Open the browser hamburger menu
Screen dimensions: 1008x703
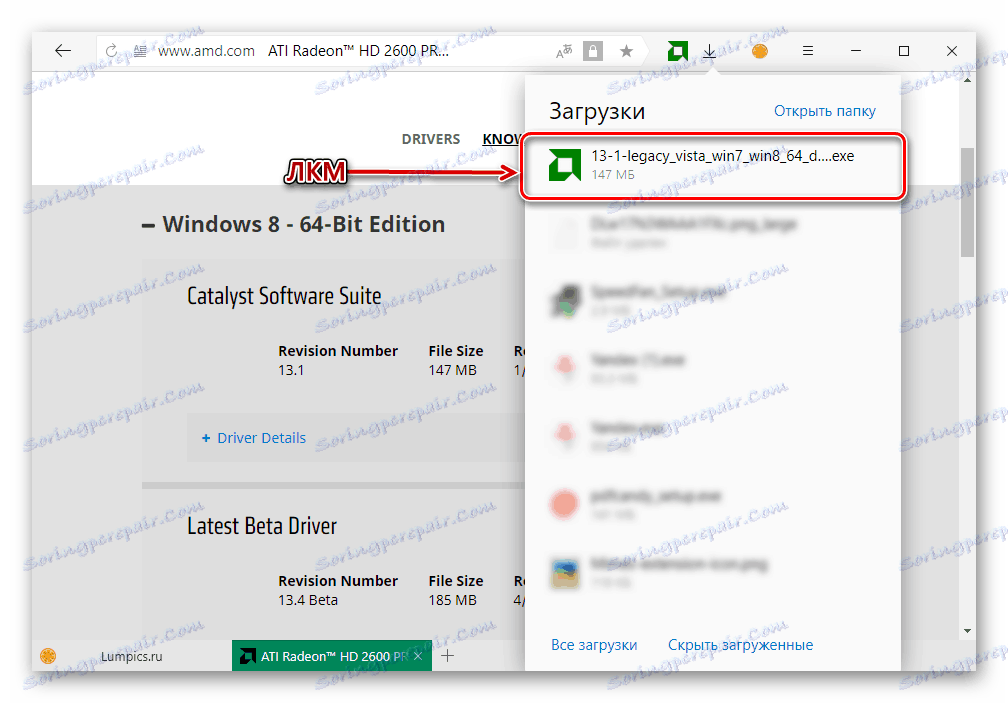tap(807, 50)
